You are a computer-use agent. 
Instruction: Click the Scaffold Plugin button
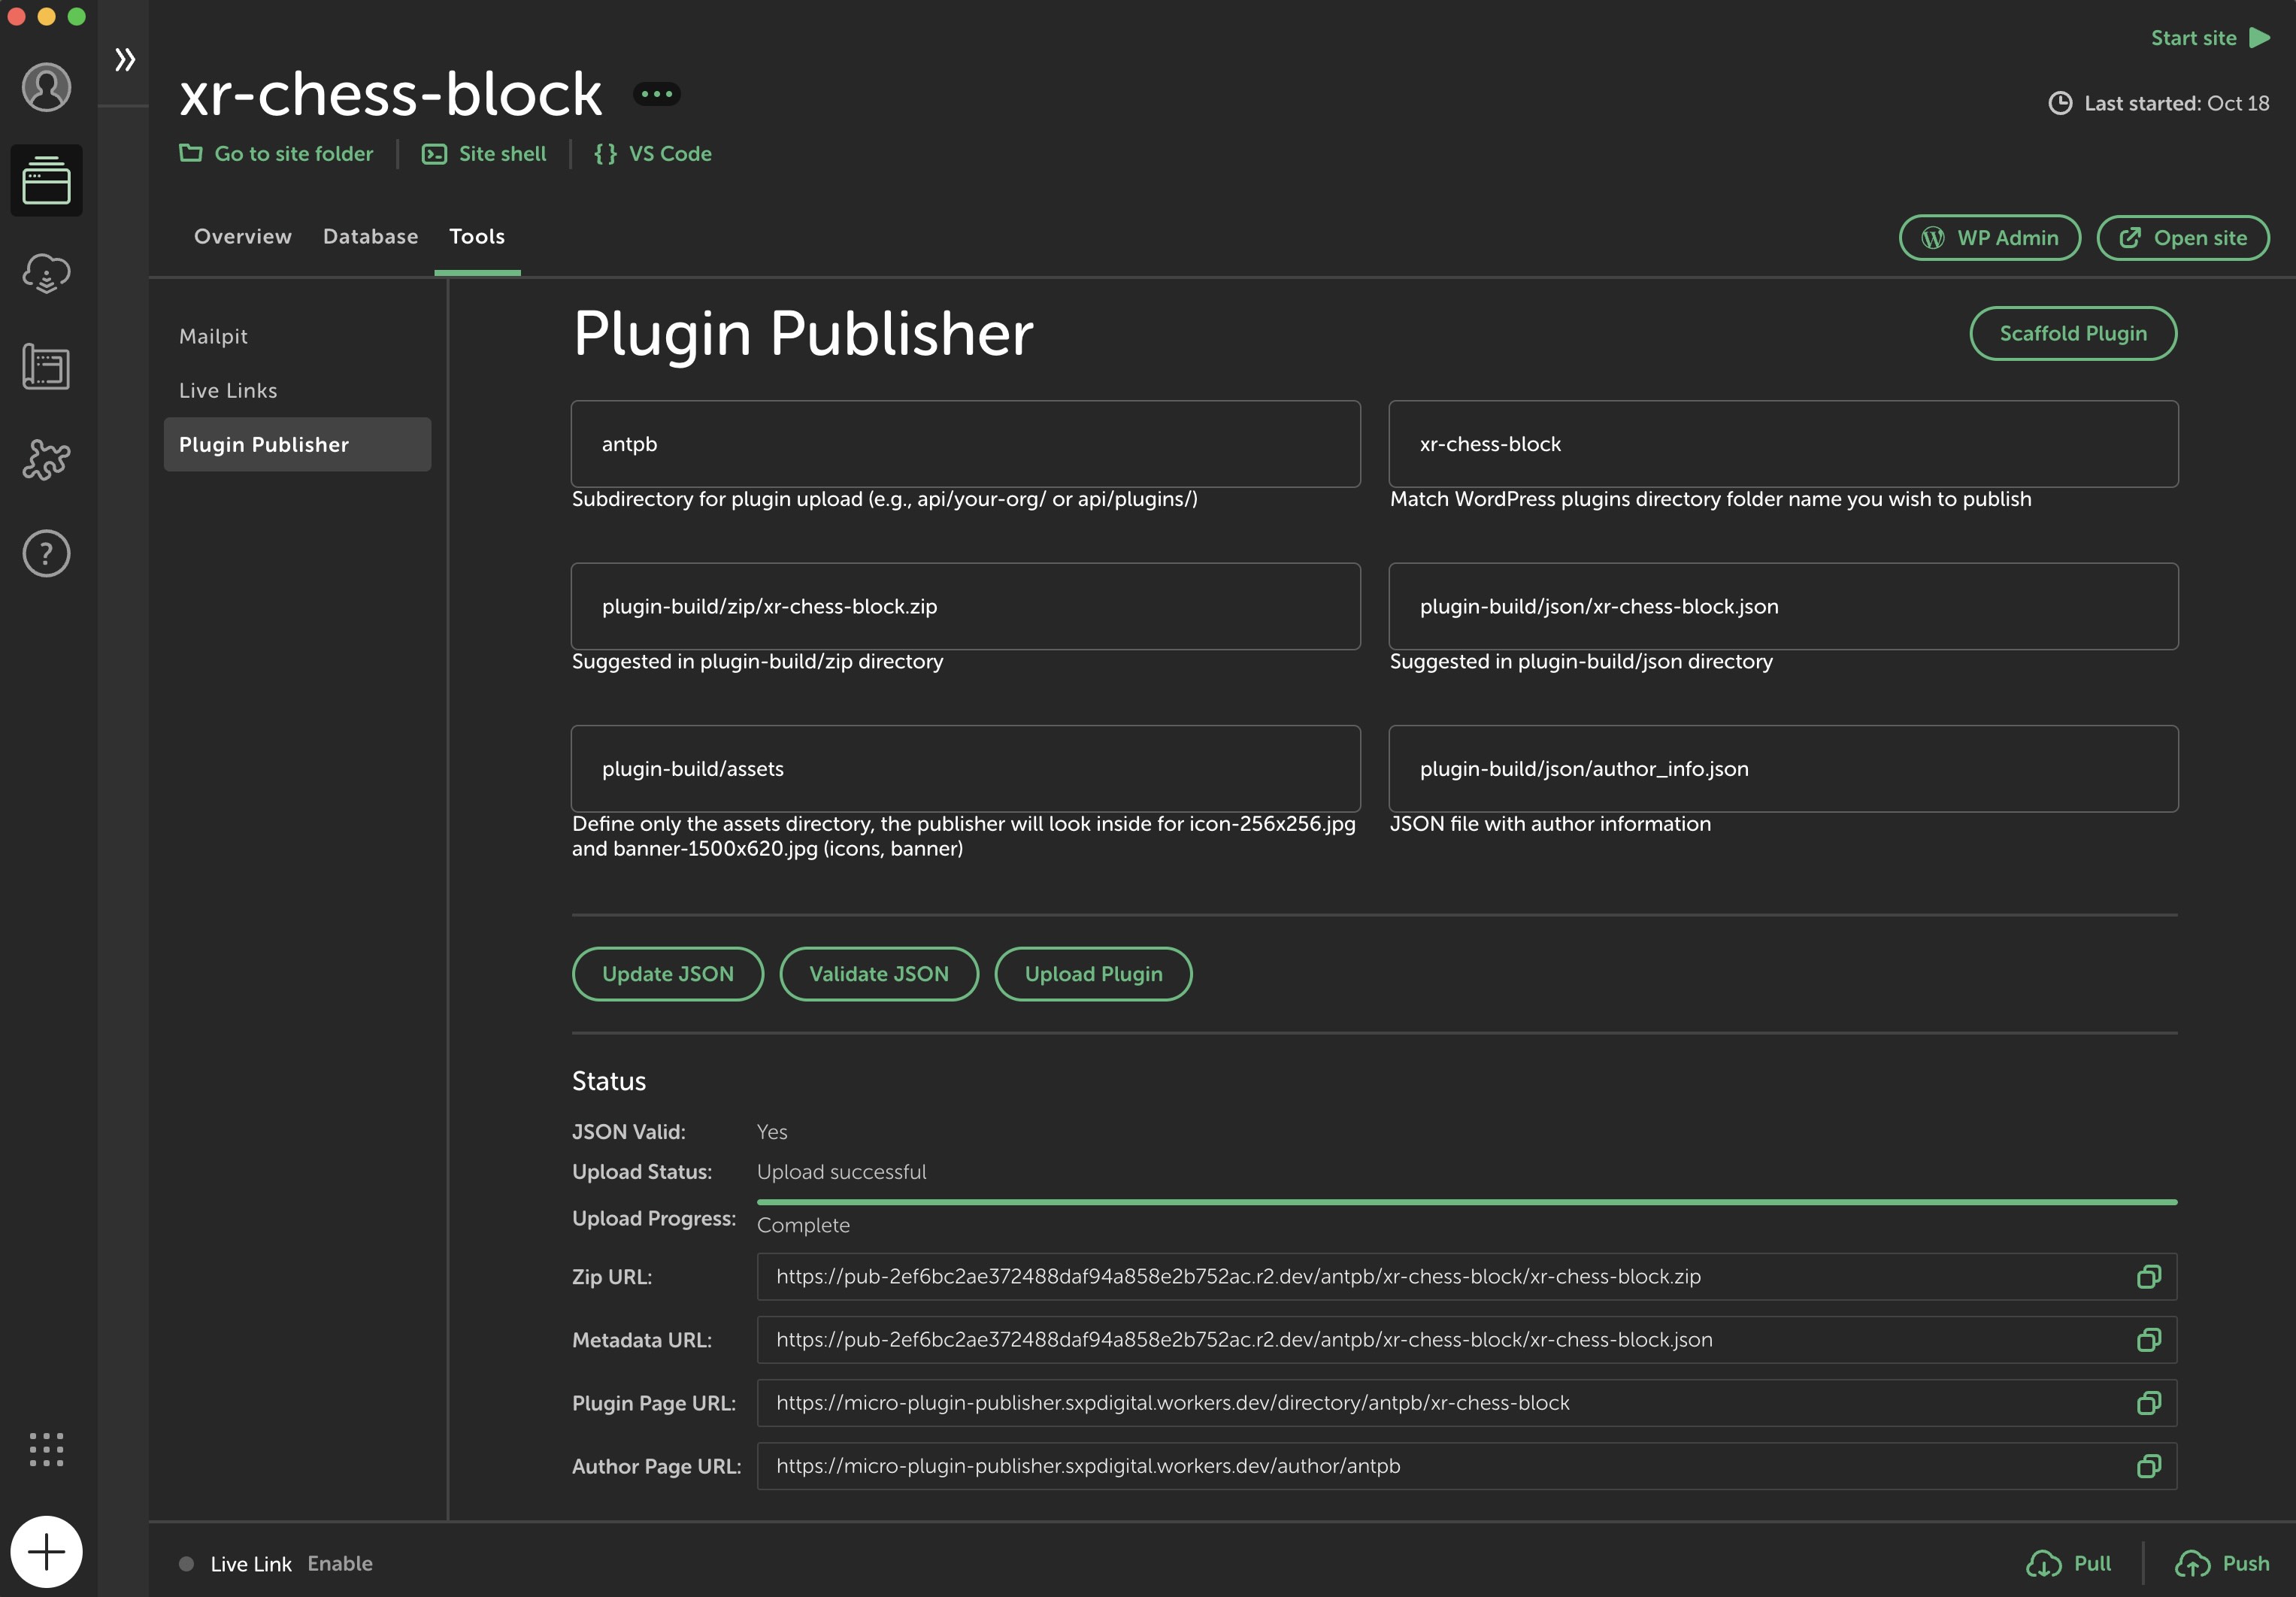2073,333
